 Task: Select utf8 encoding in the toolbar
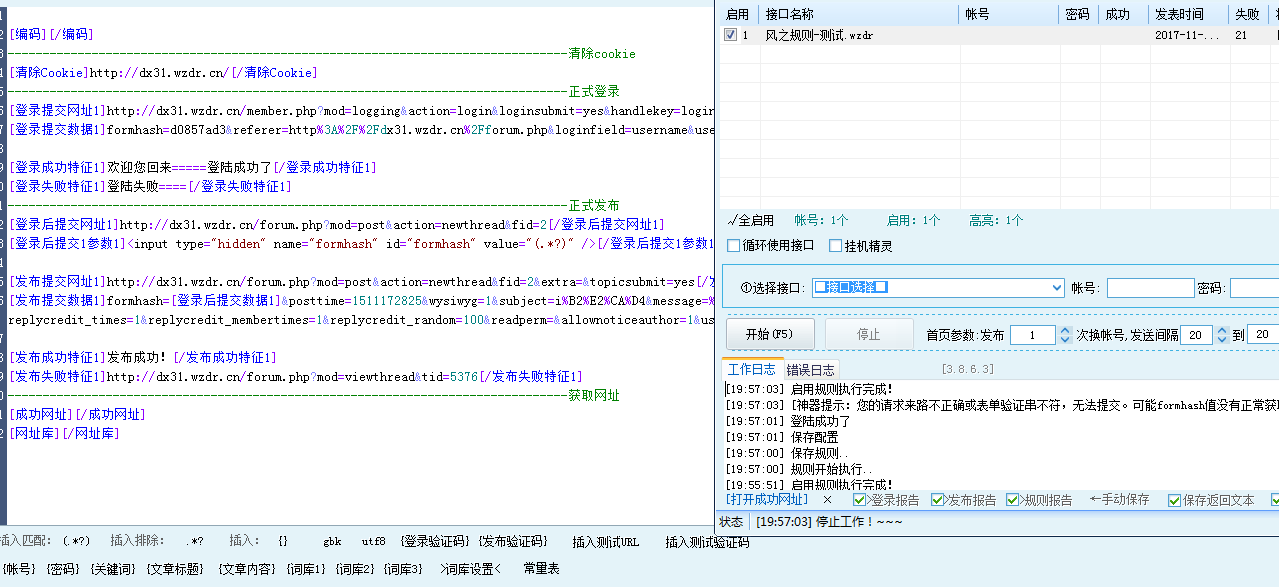click(373, 540)
